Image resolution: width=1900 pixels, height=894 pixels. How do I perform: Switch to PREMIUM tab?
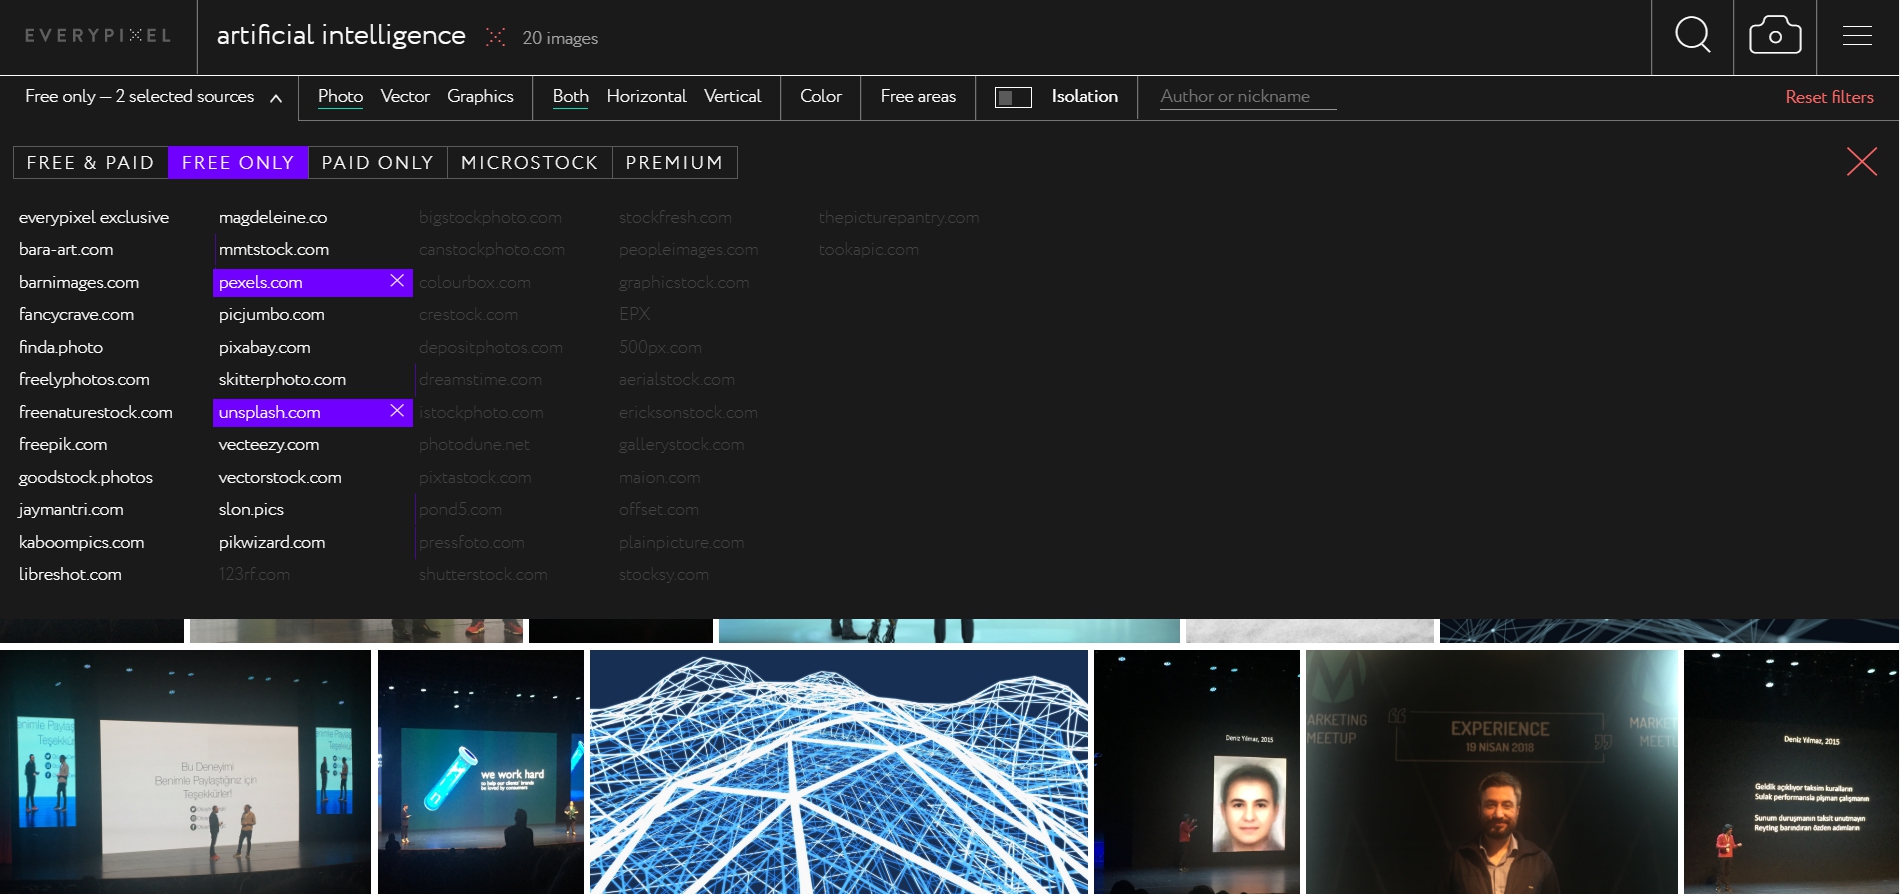(674, 163)
